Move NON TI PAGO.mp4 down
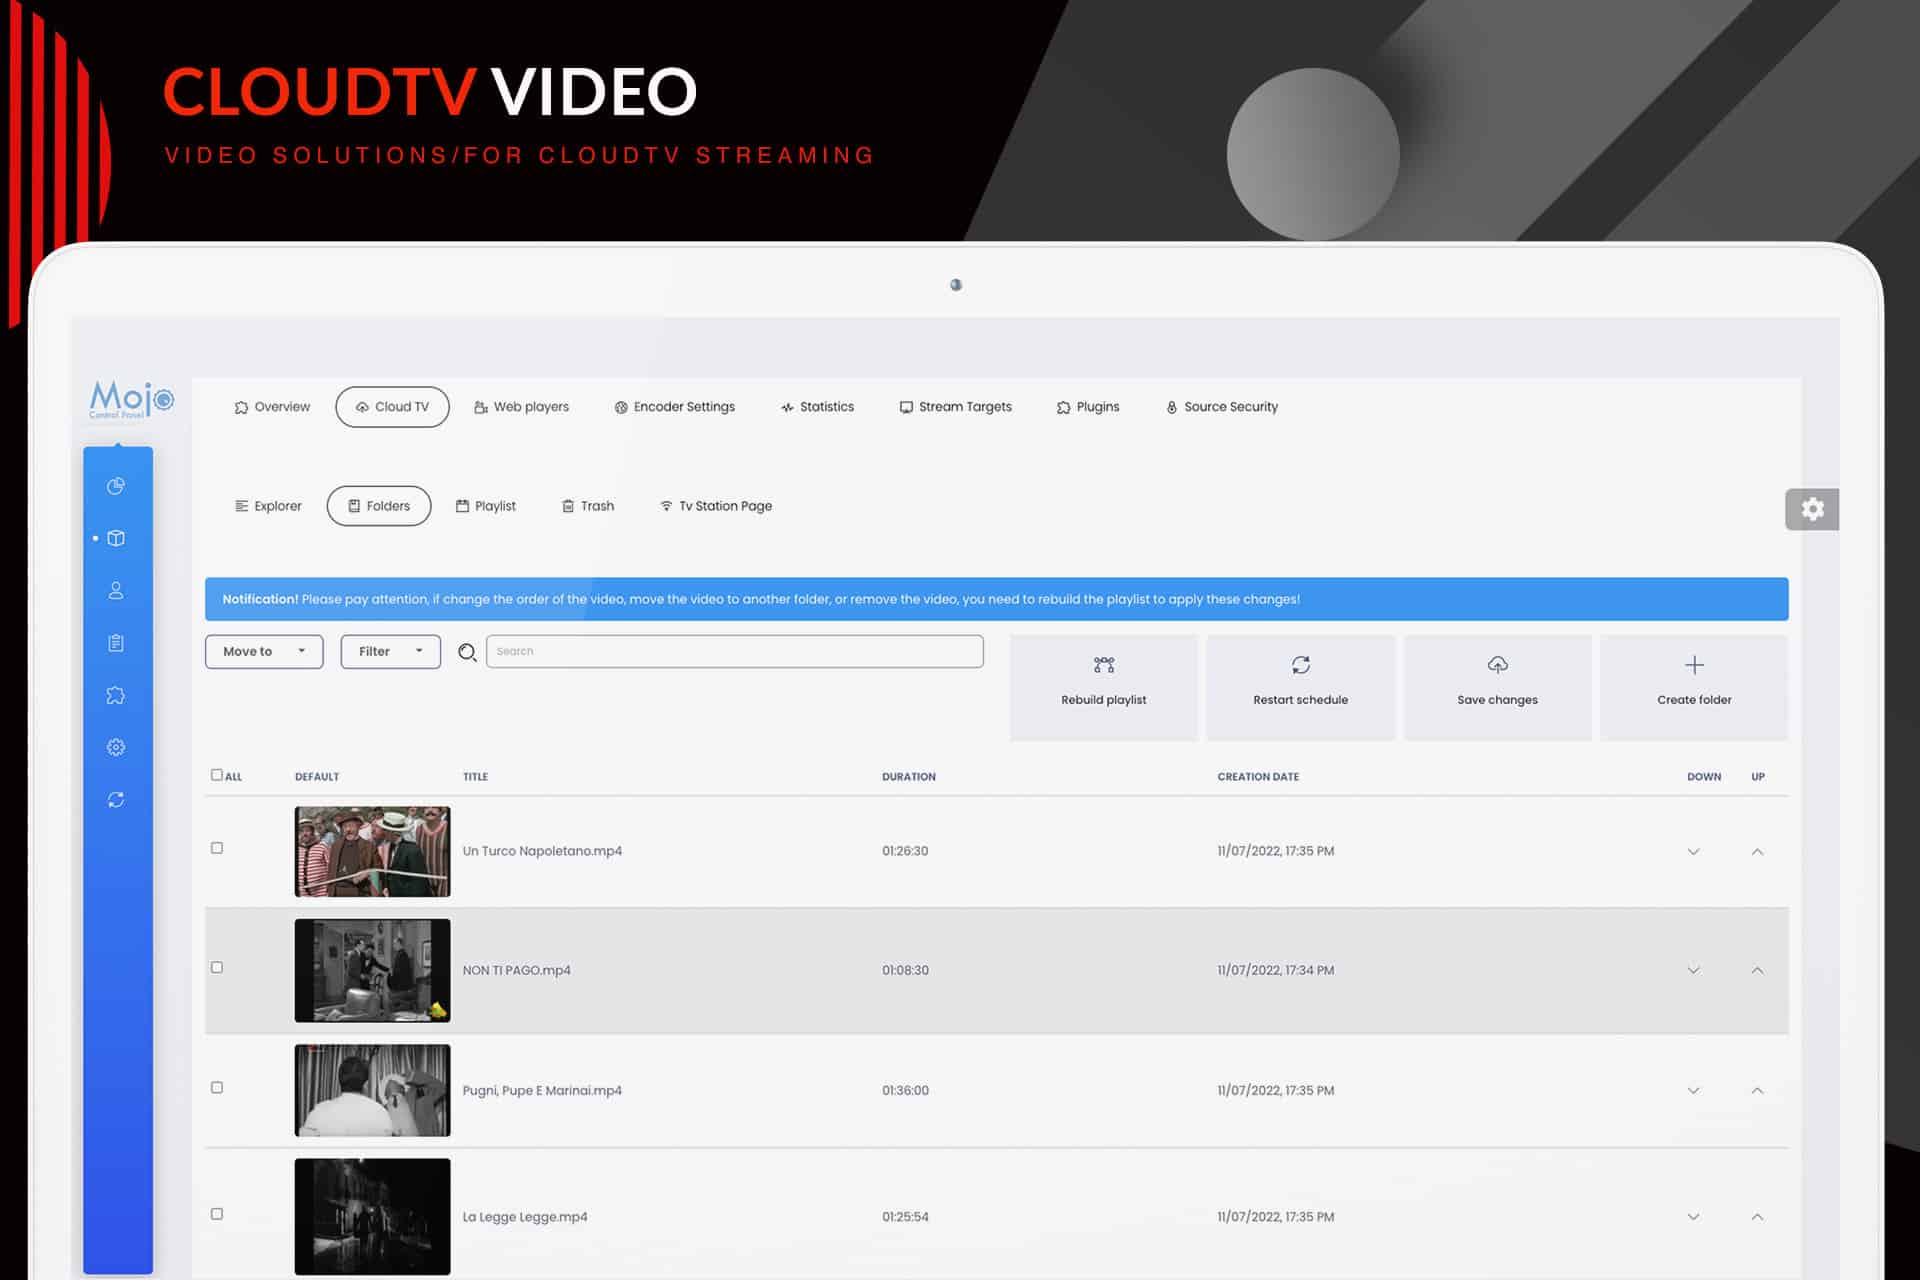Image resolution: width=1920 pixels, height=1280 pixels. (x=1693, y=971)
